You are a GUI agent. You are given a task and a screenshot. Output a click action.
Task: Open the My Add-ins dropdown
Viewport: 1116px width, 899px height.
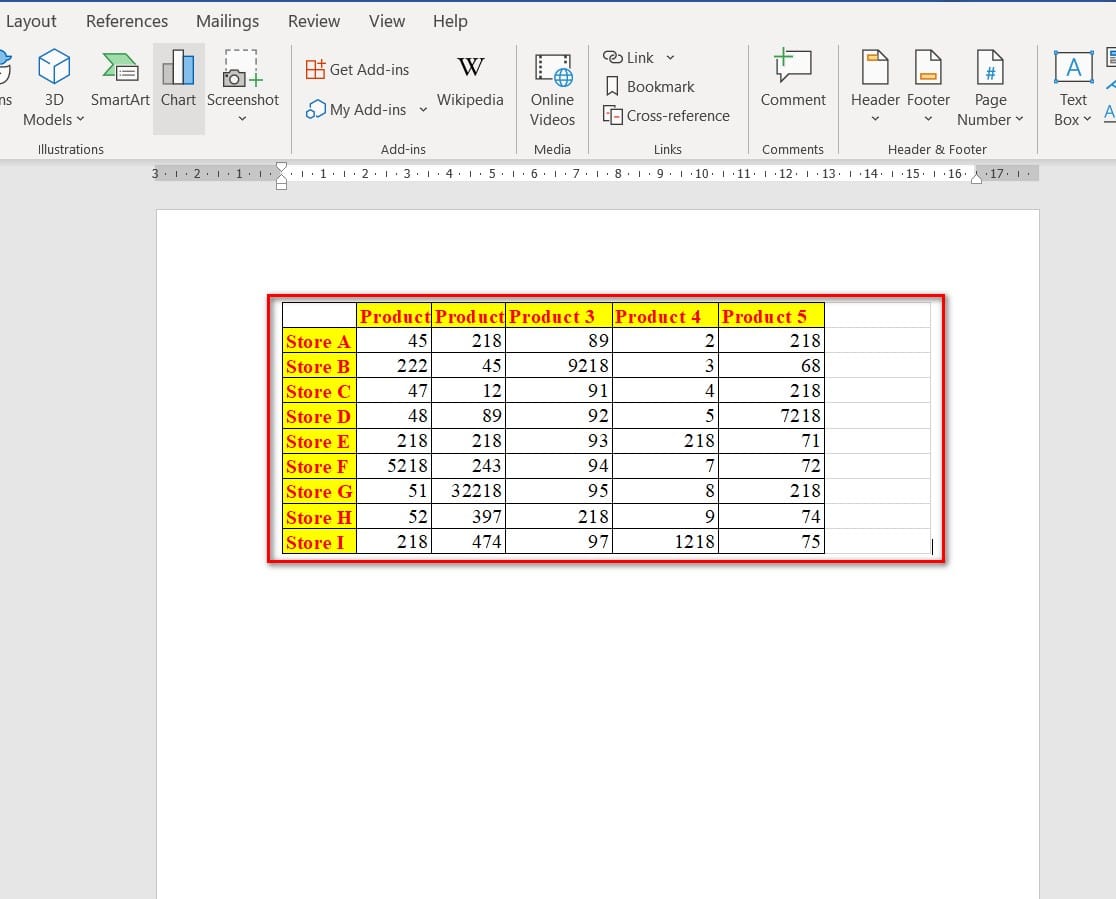(x=423, y=109)
